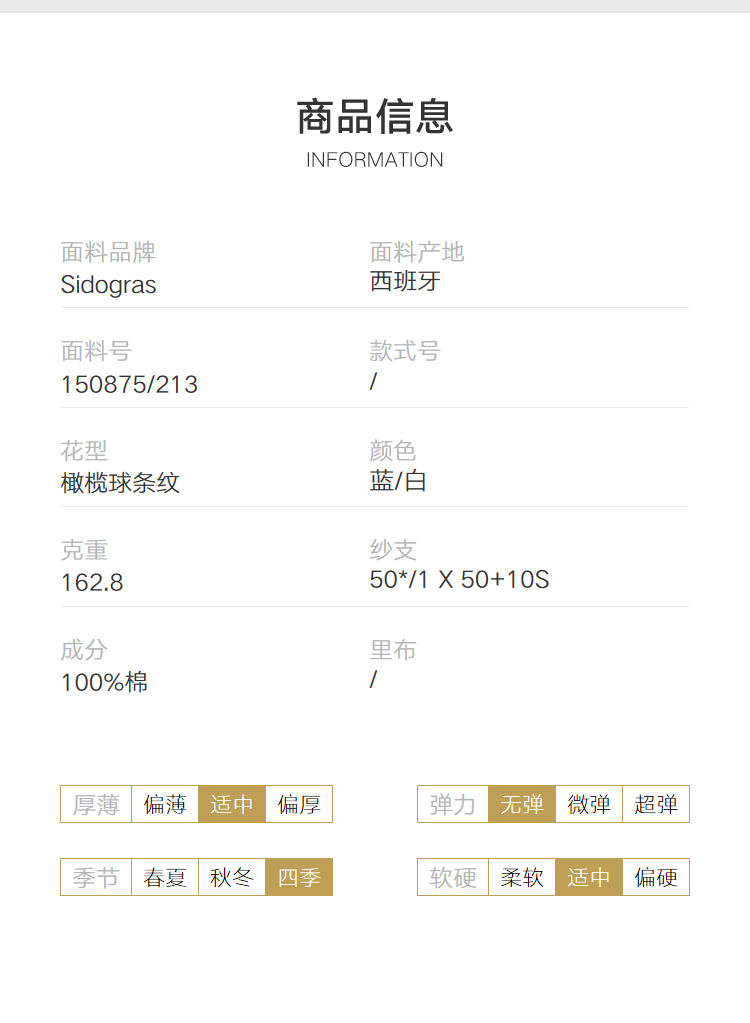This screenshot has height=1023, width=750.
Task: Select the 偏薄 thickness option
Action: pos(165,804)
